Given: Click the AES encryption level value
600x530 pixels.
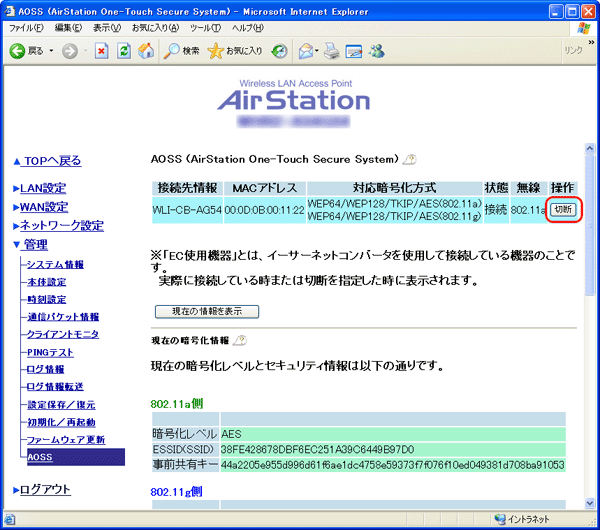Looking at the screenshot, I should click(x=231, y=434).
